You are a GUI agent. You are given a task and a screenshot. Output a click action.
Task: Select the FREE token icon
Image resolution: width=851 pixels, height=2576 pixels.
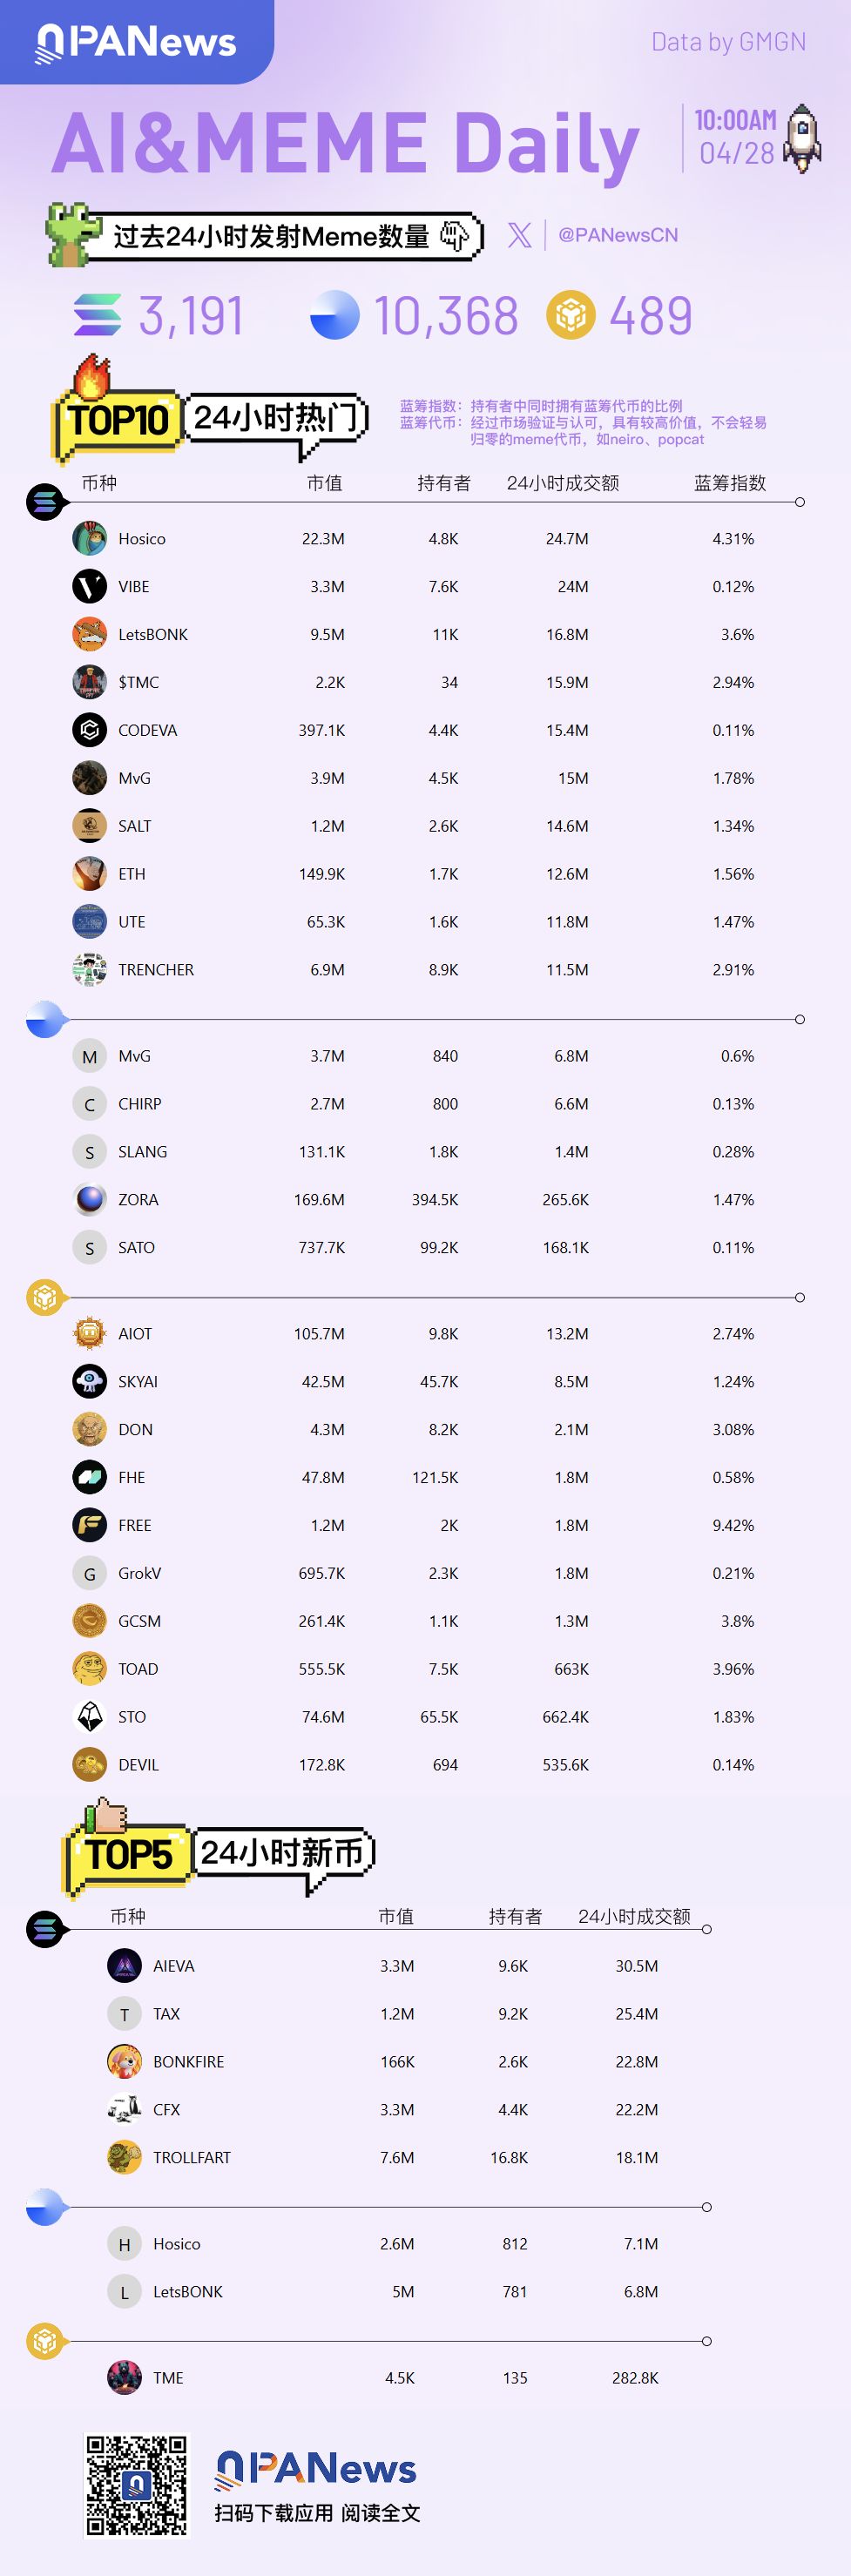tap(90, 1525)
